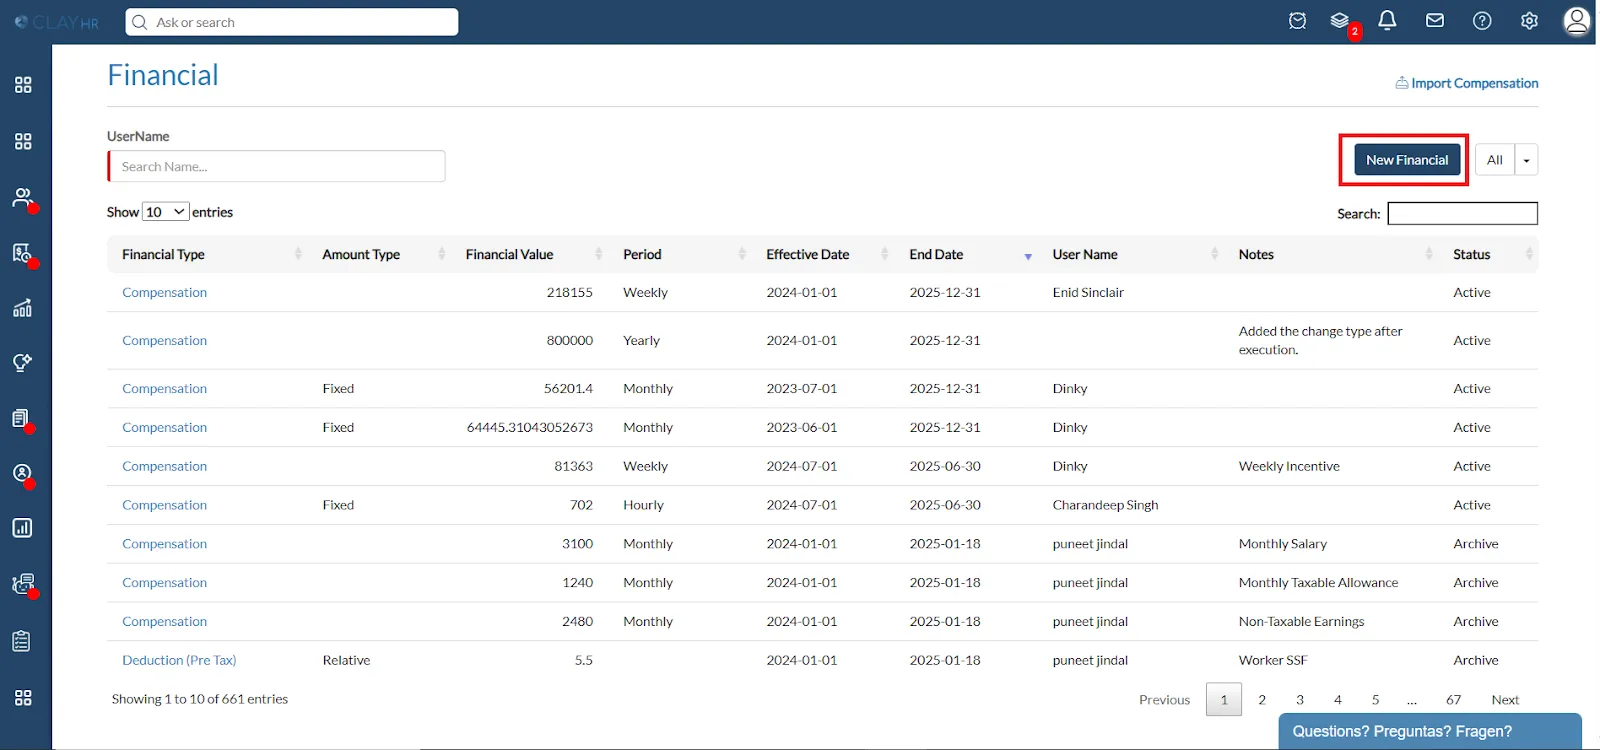
Task: Click the Monthly Taxable Allowance note
Action: (1318, 583)
